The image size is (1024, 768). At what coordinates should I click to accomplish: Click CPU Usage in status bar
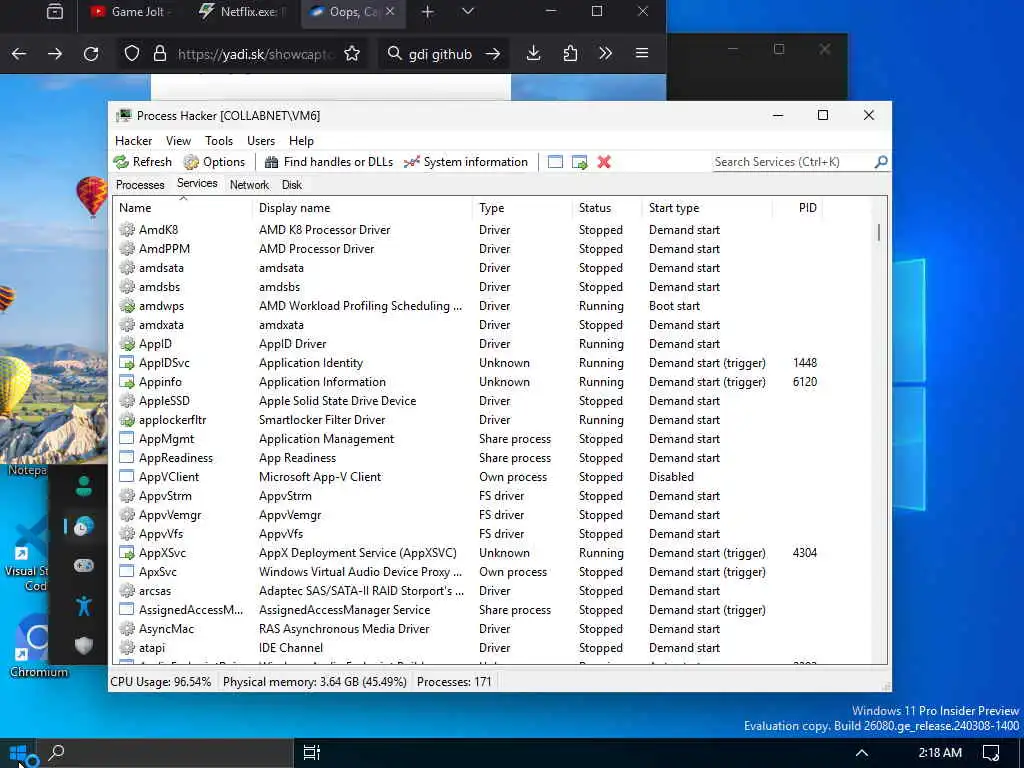click(x=160, y=682)
